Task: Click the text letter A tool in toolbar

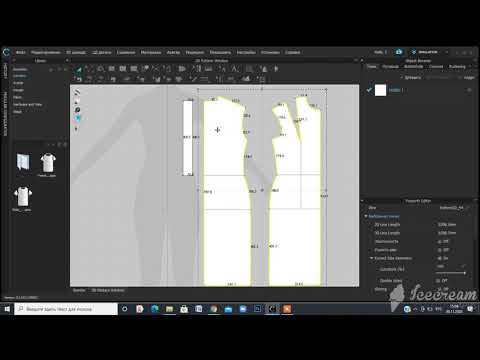Action: tap(234, 69)
